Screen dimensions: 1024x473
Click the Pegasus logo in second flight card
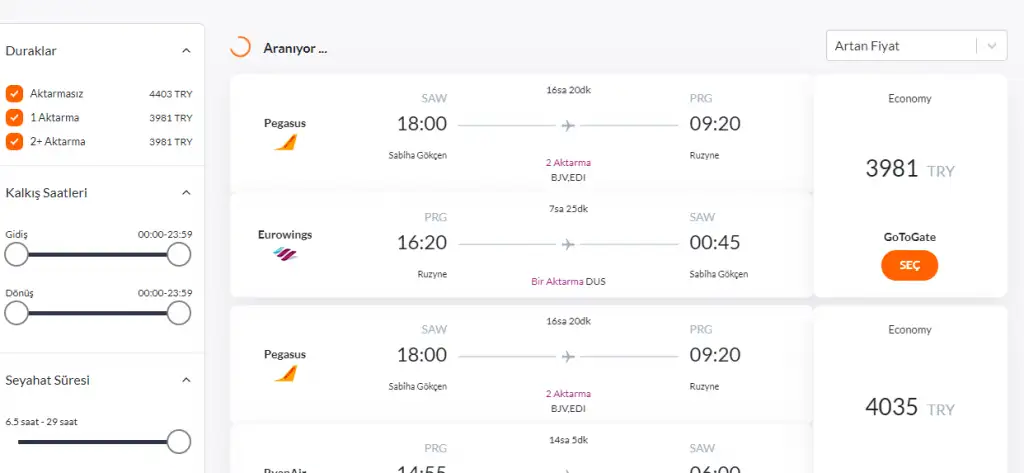pyautogui.click(x=285, y=372)
